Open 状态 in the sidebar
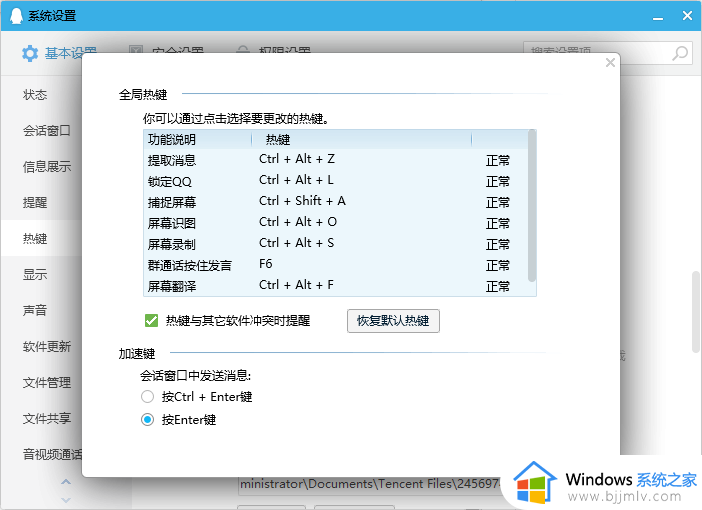Viewport: 702px width, 510px height. click(35, 94)
